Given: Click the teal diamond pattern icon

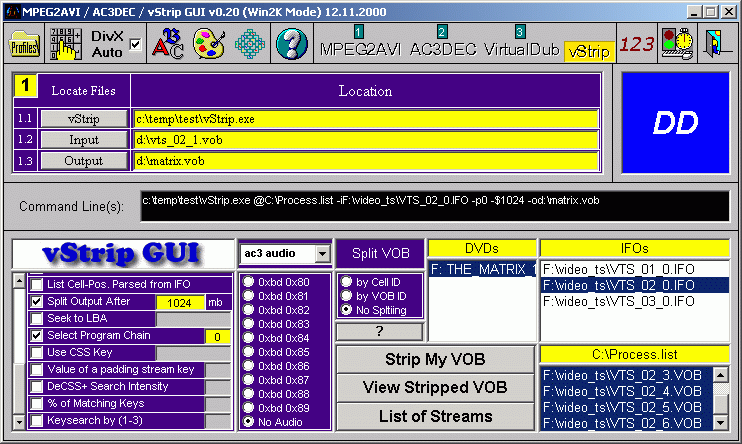Looking at the screenshot, I should (x=249, y=44).
